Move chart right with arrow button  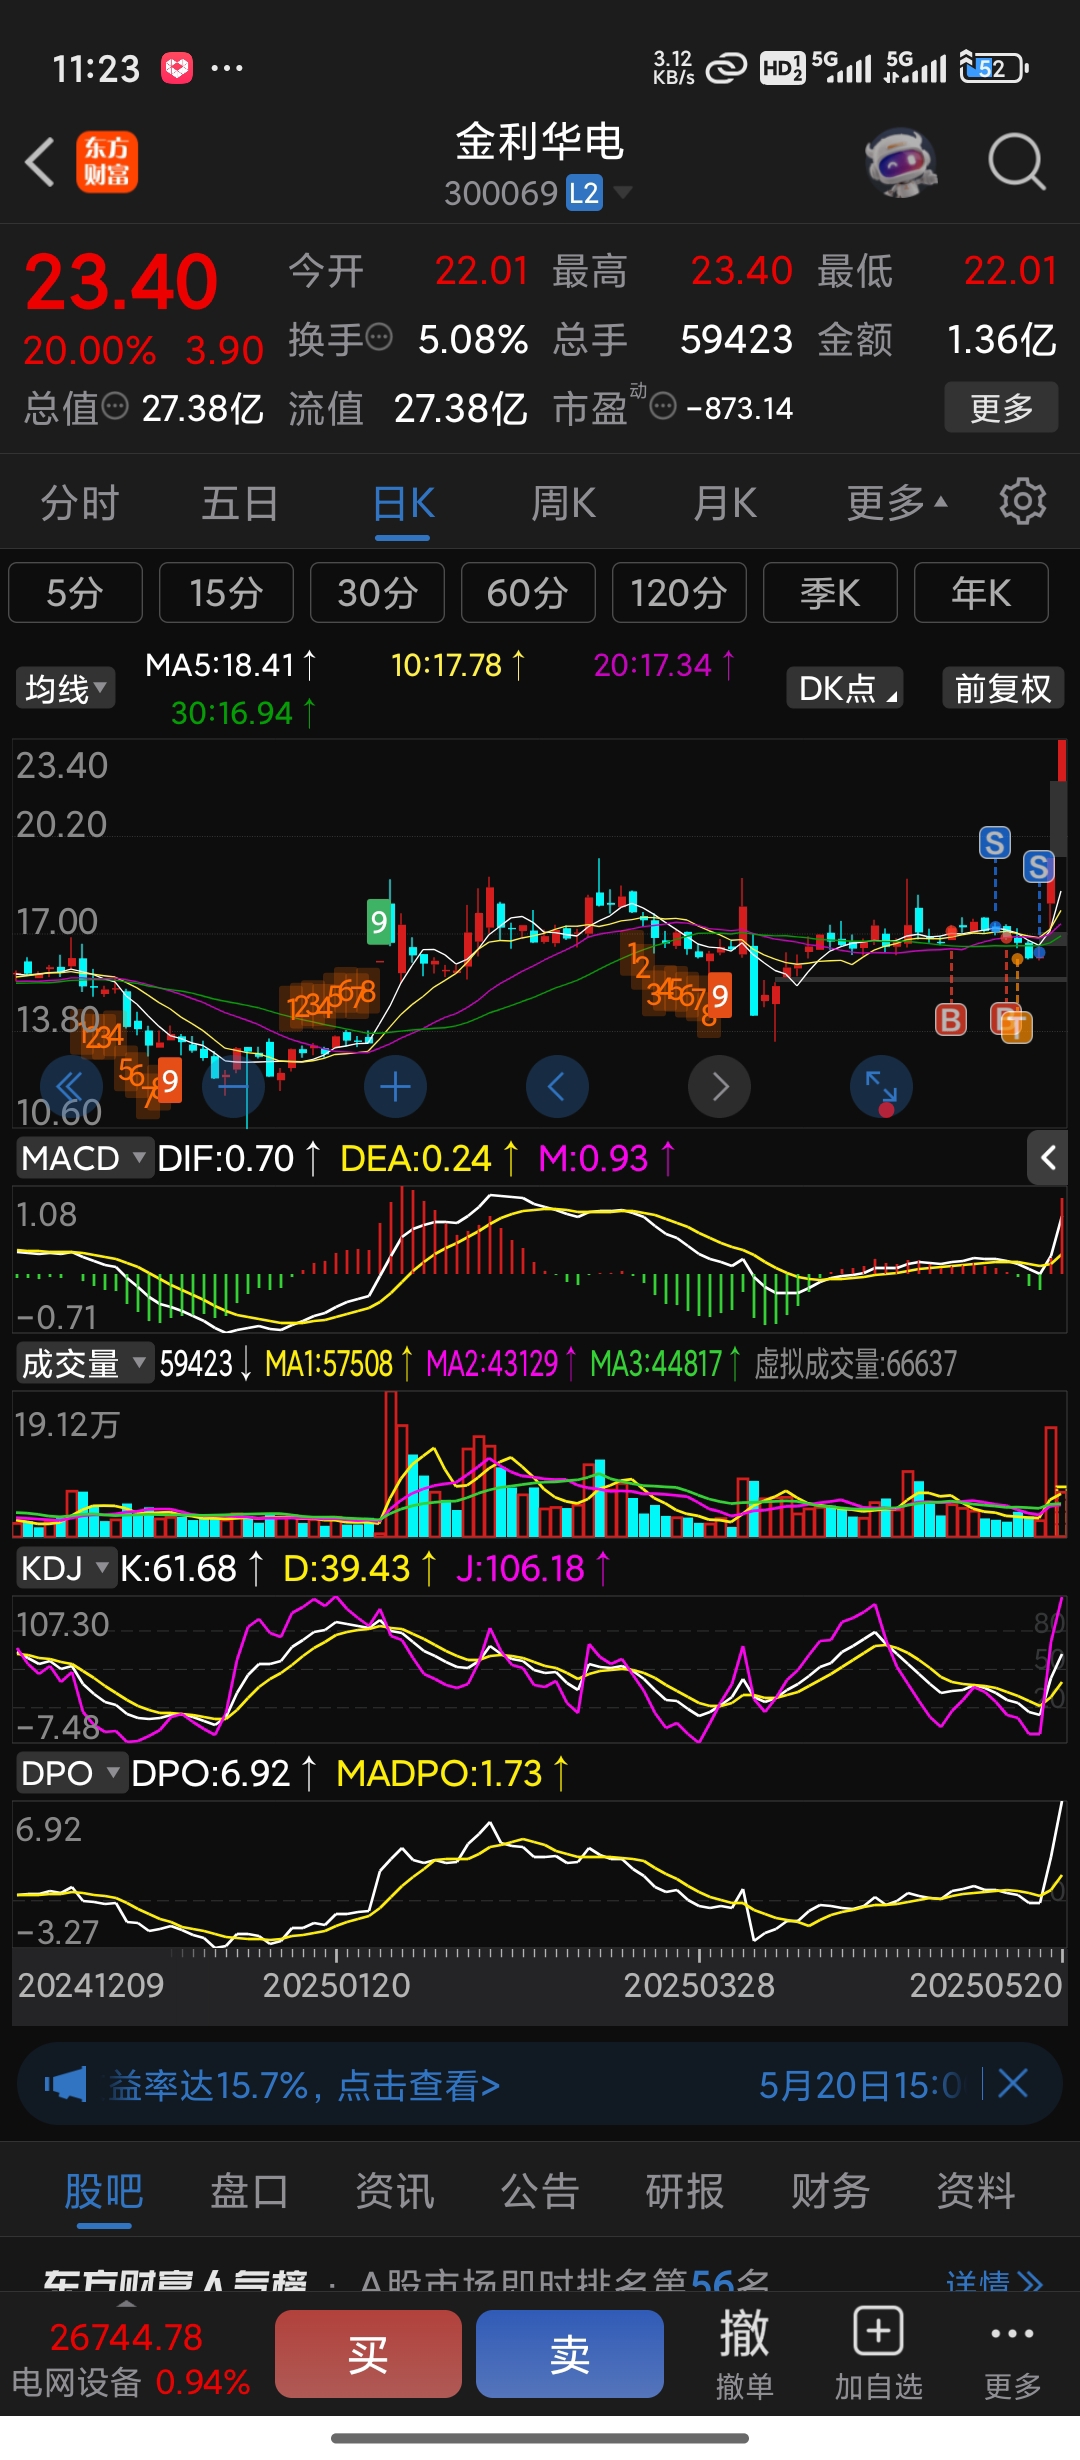tap(719, 1086)
